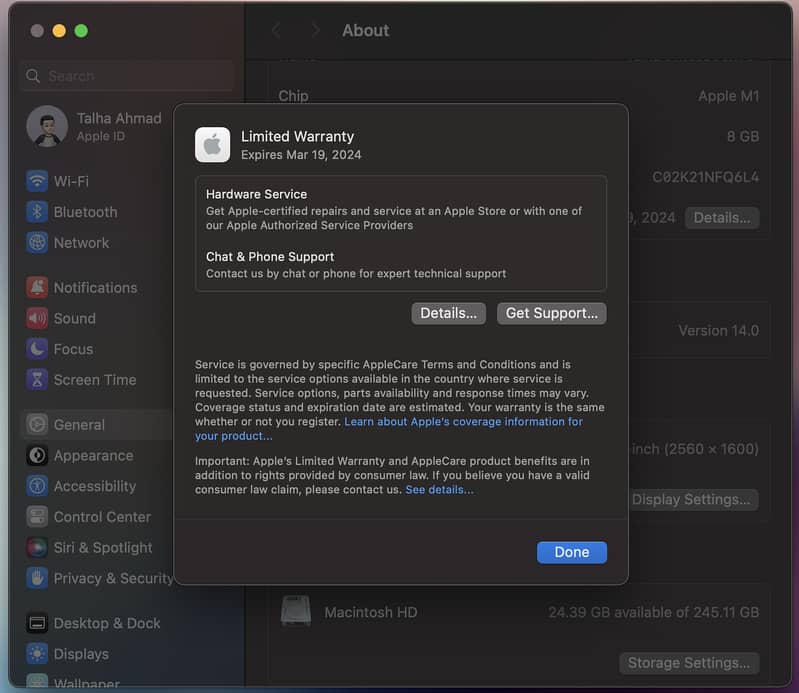Select Screen Time hourglass icon

tap(37, 380)
